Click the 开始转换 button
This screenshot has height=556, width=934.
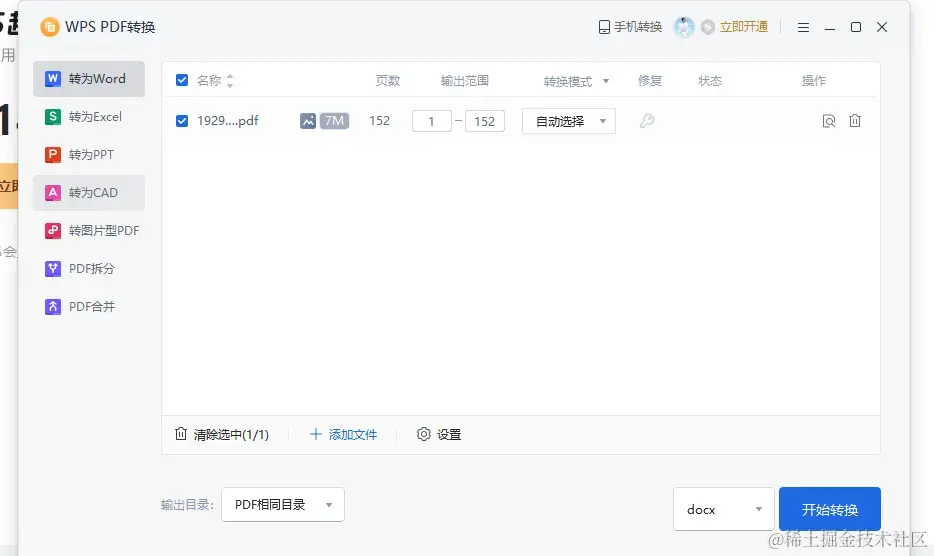coord(830,509)
